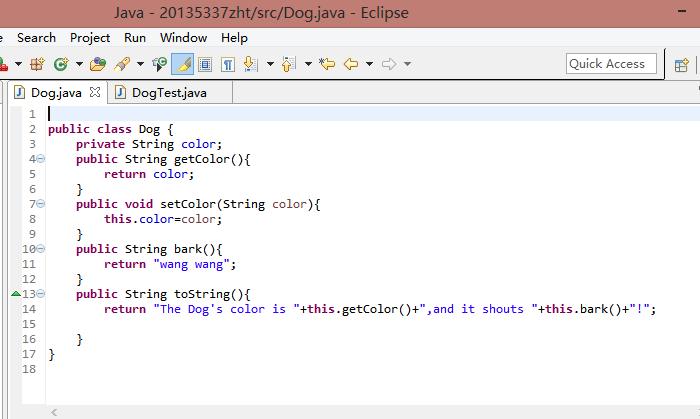Click the horizontal scrollbar left arrow
This screenshot has width=700, height=419.
tap(54, 412)
